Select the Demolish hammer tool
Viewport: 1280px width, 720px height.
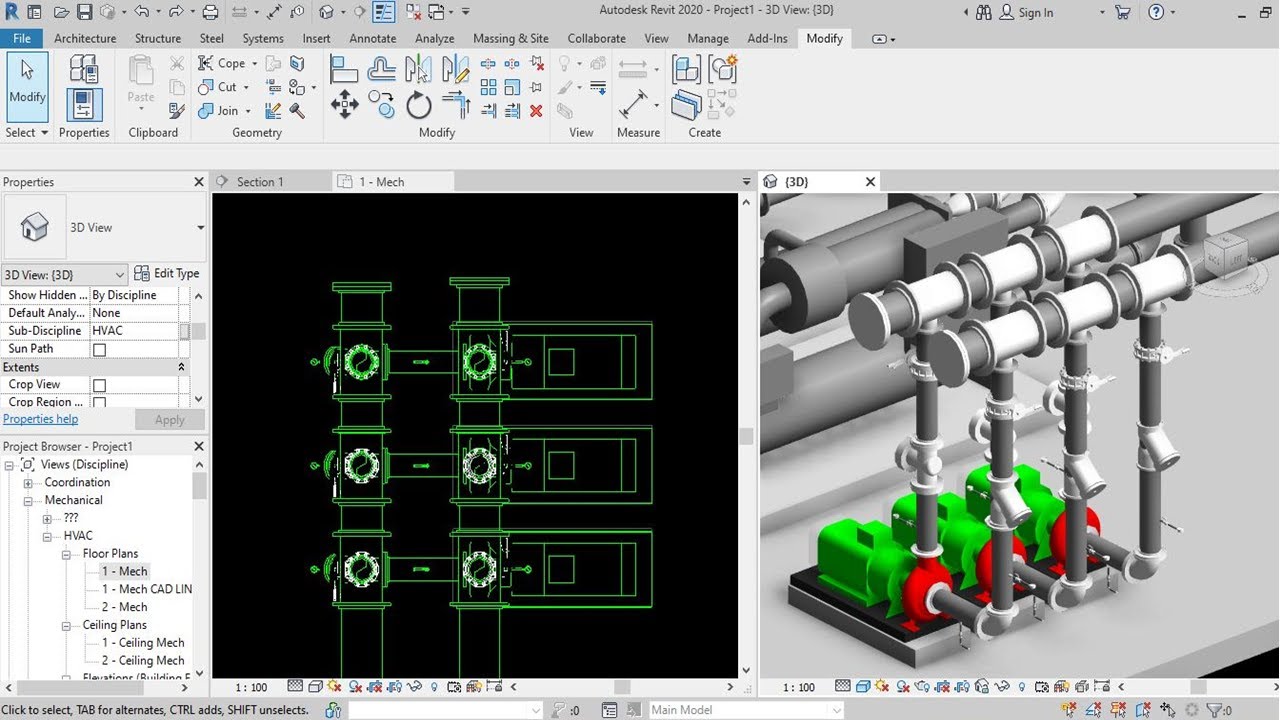point(297,110)
